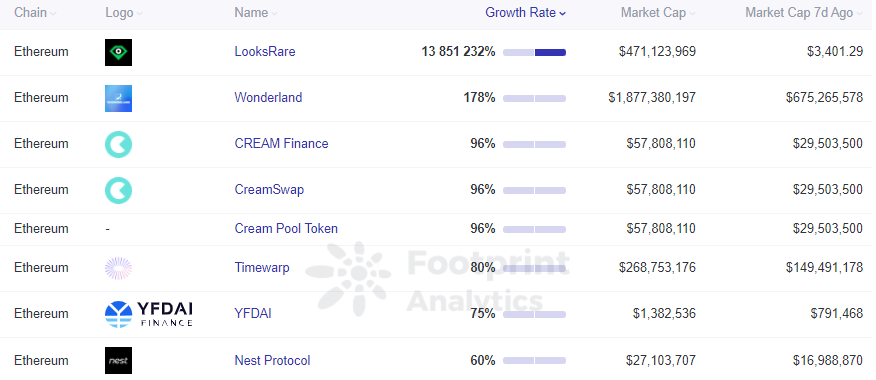This screenshot has width=876, height=380.
Task: Open the Cream Pool Token link
Action: [286, 229]
